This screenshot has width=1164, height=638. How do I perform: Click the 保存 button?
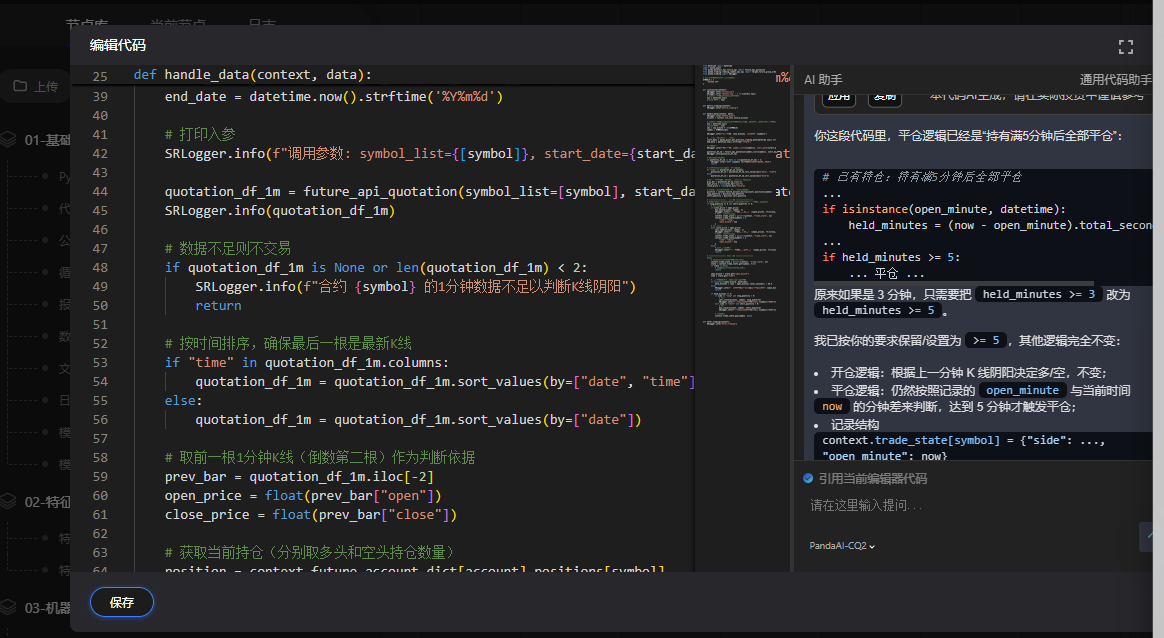click(122, 602)
